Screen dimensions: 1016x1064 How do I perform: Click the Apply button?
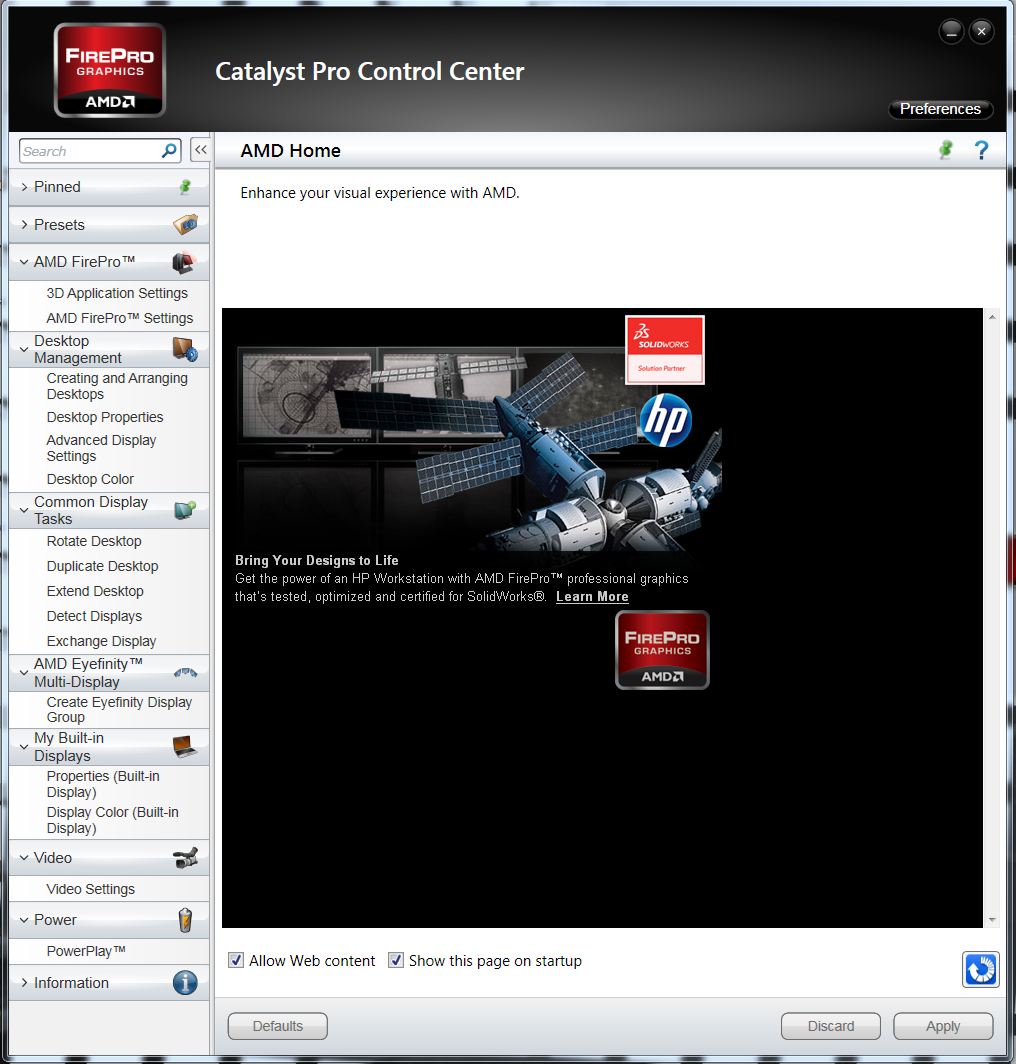[x=943, y=1026]
